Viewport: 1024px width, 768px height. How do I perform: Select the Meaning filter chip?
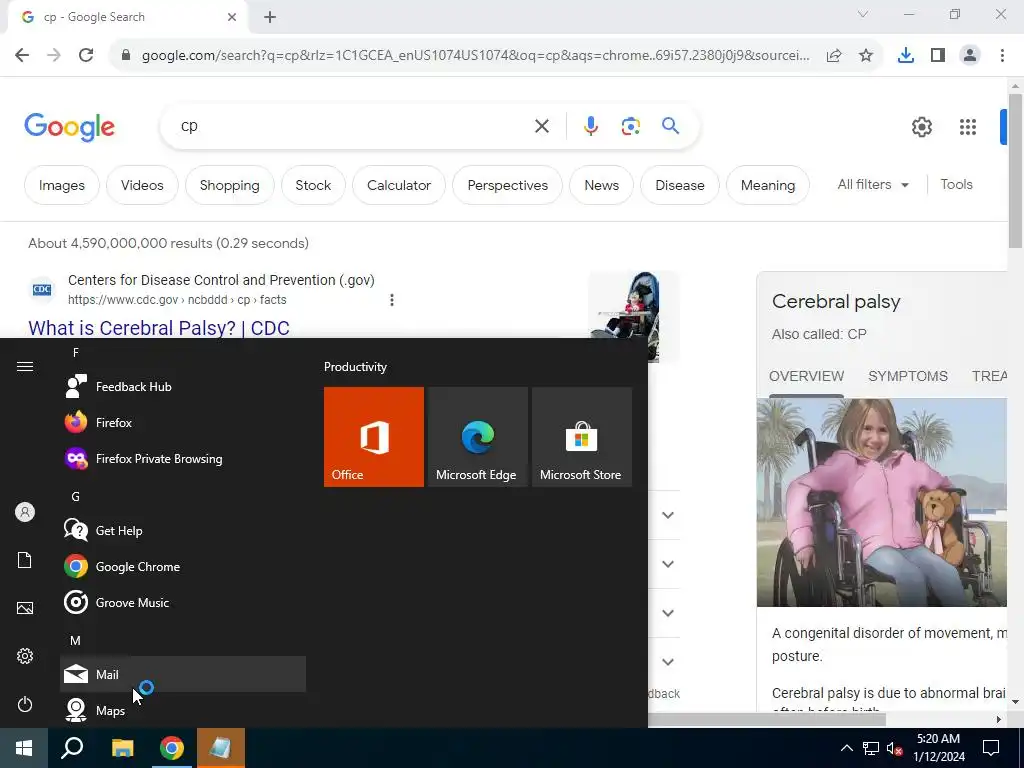tap(768, 185)
